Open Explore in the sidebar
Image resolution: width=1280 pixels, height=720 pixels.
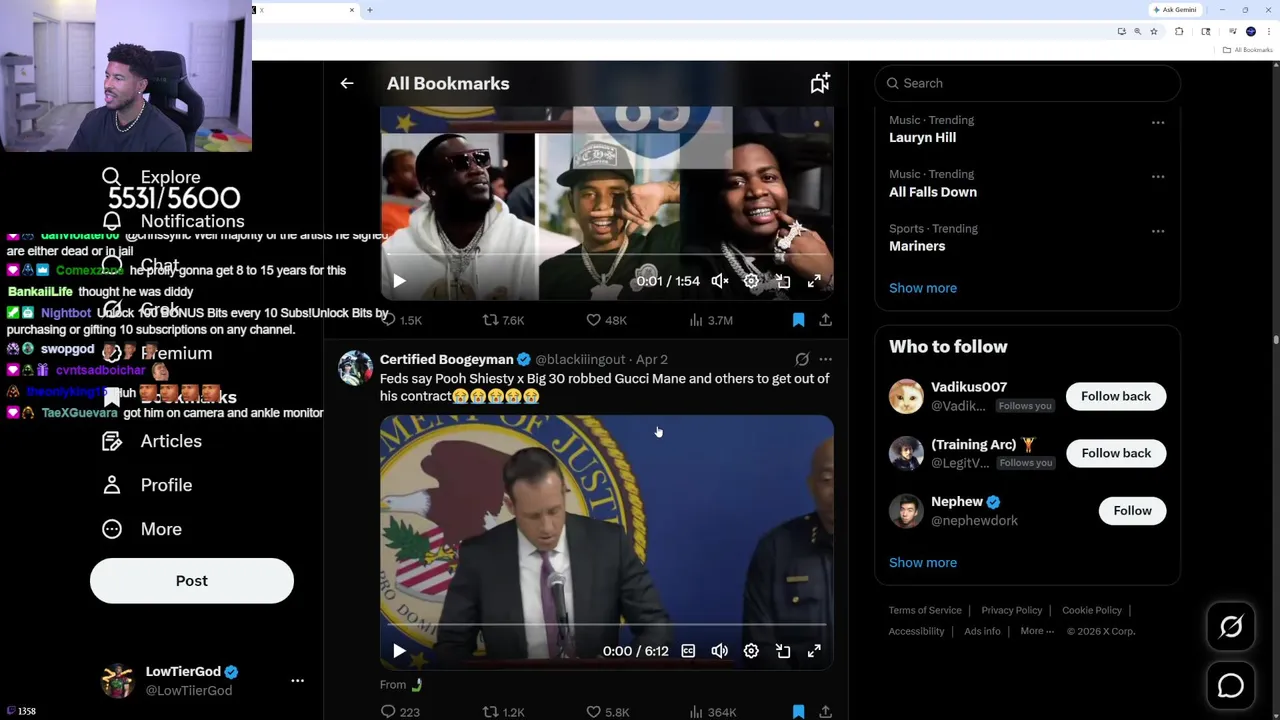pos(151,177)
